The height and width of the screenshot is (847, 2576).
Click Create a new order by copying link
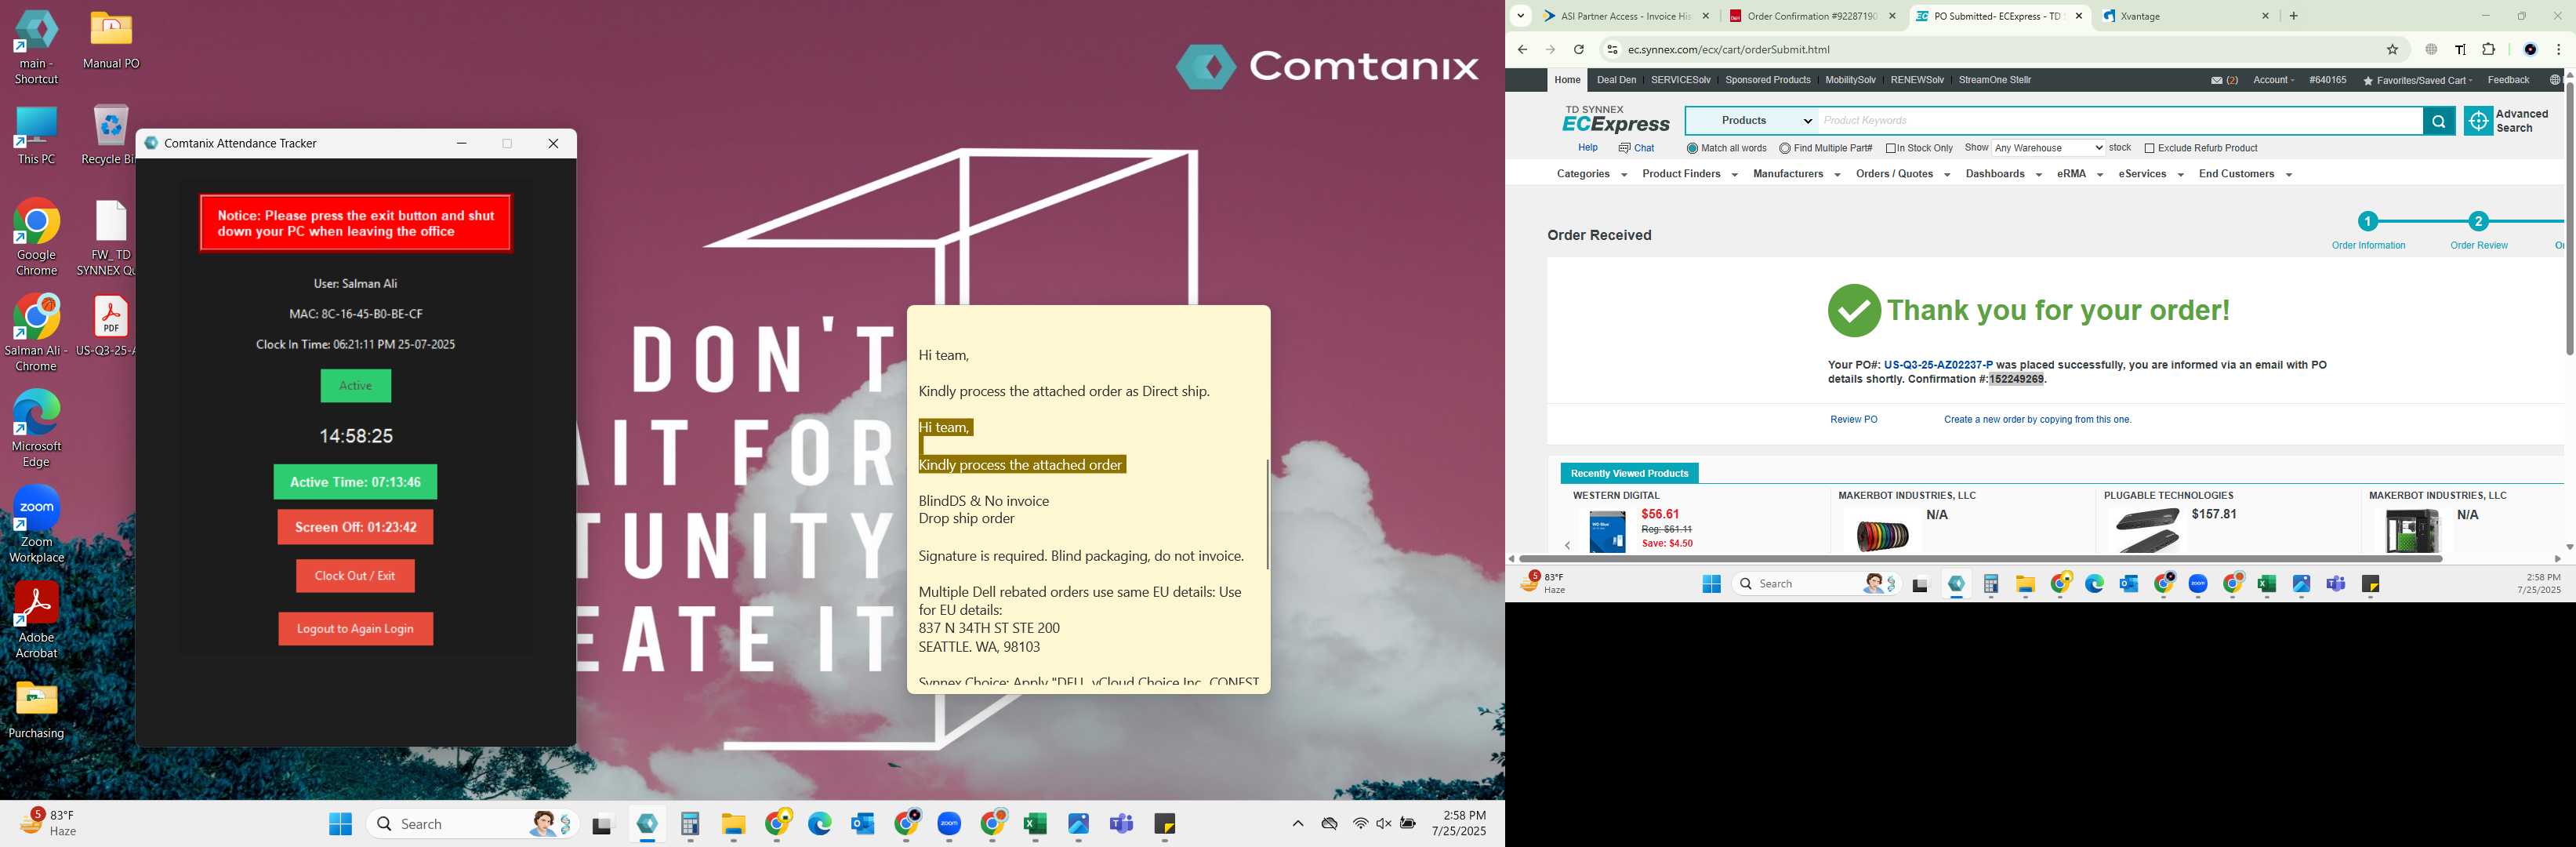pyautogui.click(x=2037, y=420)
